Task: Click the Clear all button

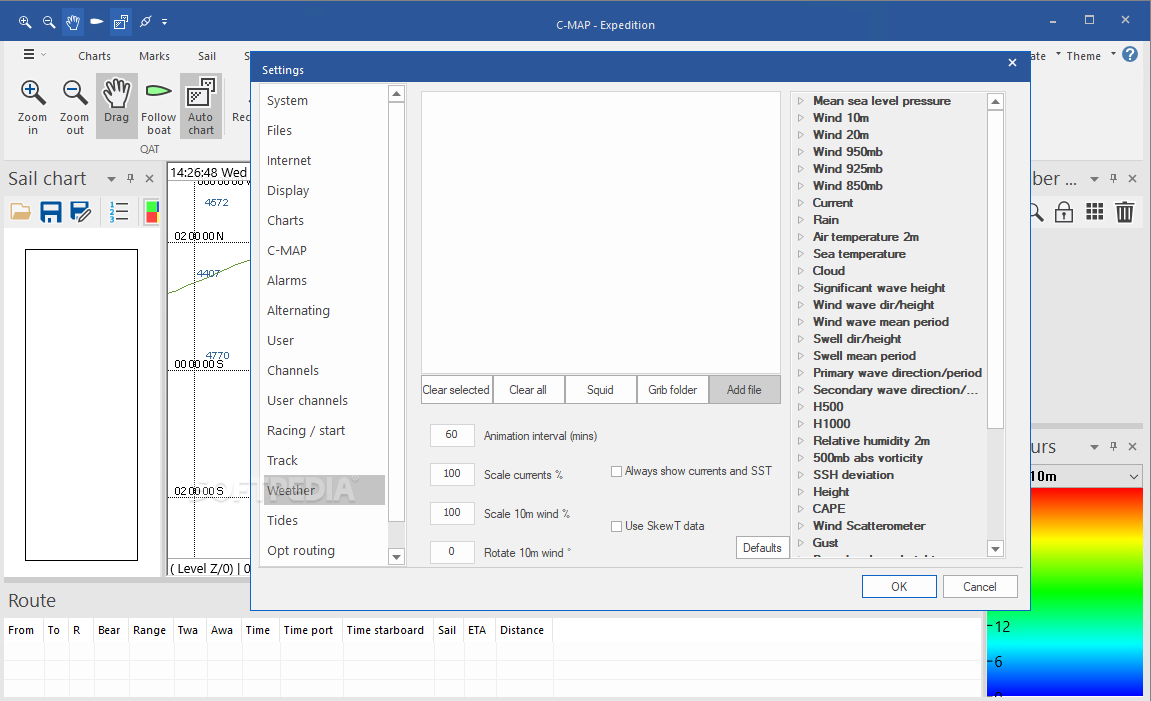Action: tap(528, 390)
